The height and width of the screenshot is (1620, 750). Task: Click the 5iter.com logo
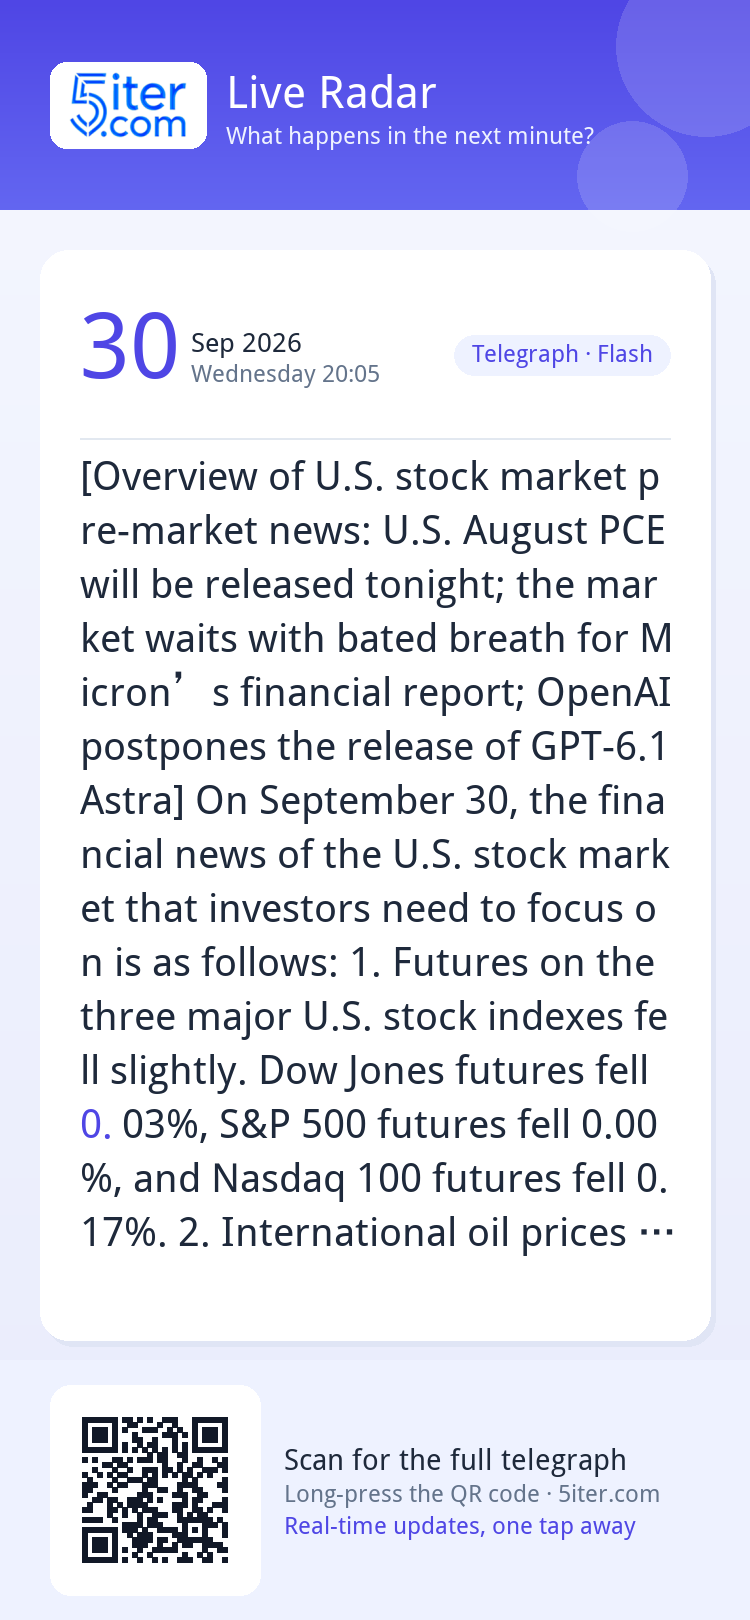(x=128, y=106)
